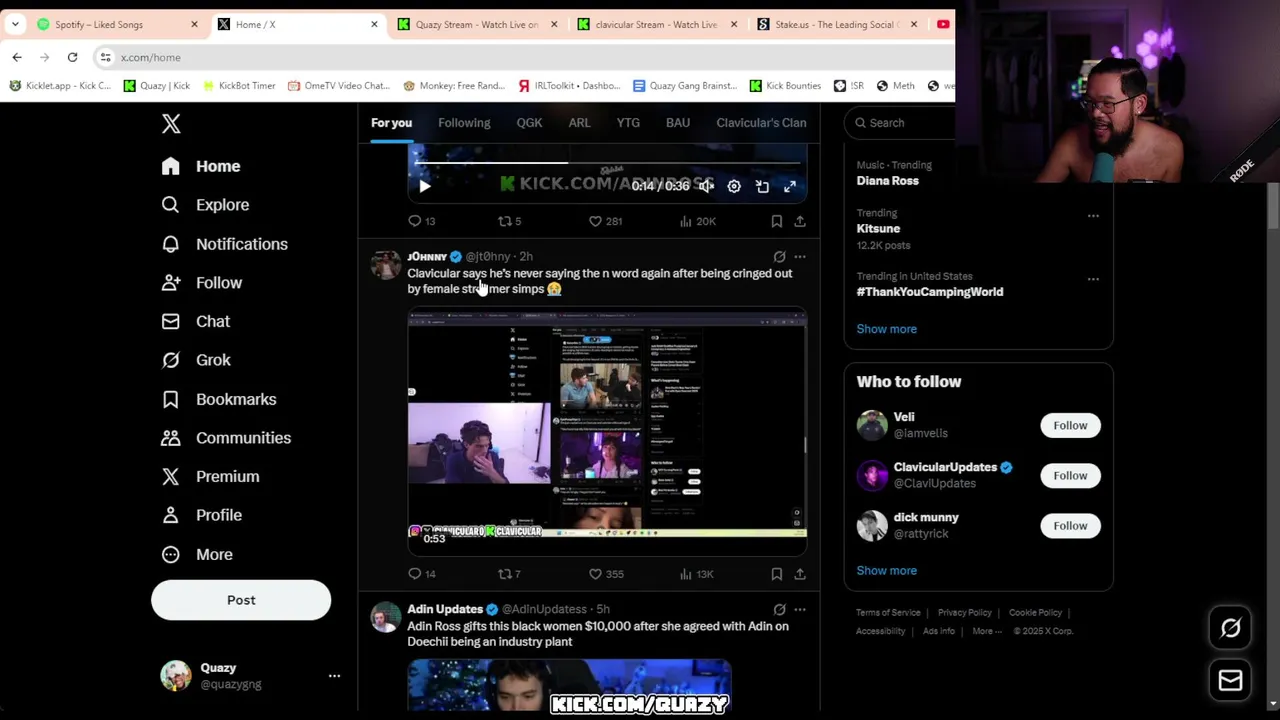The image size is (1280, 720).
Task: Open Grok floating button
Action: coord(1230,628)
